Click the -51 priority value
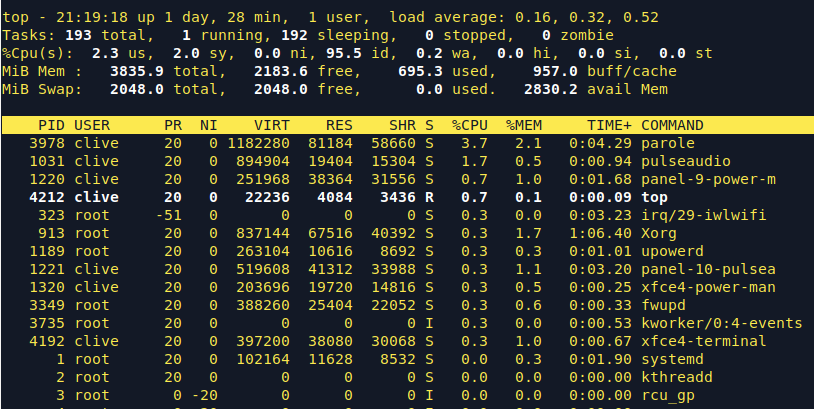This screenshot has height=409, width=814. pyautogui.click(x=168, y=215)
